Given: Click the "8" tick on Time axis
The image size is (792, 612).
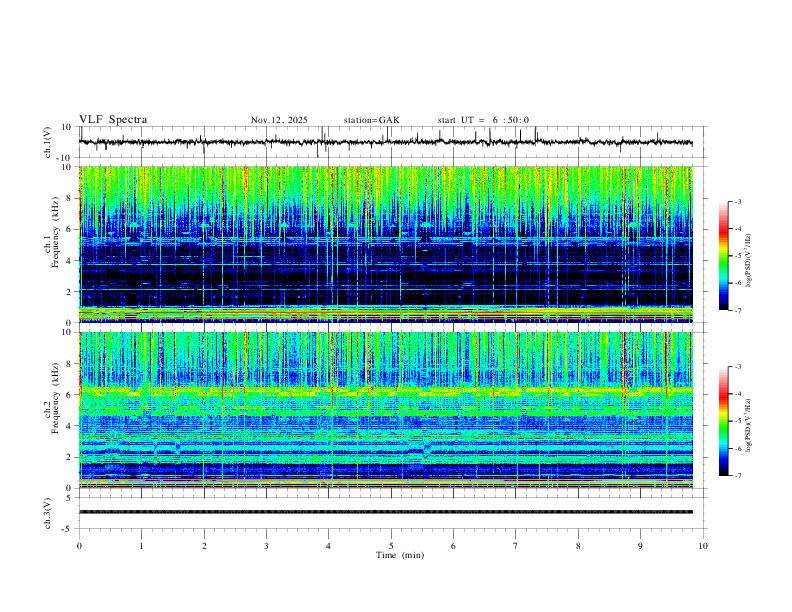Looking at the screenshot, I should 578,546.
